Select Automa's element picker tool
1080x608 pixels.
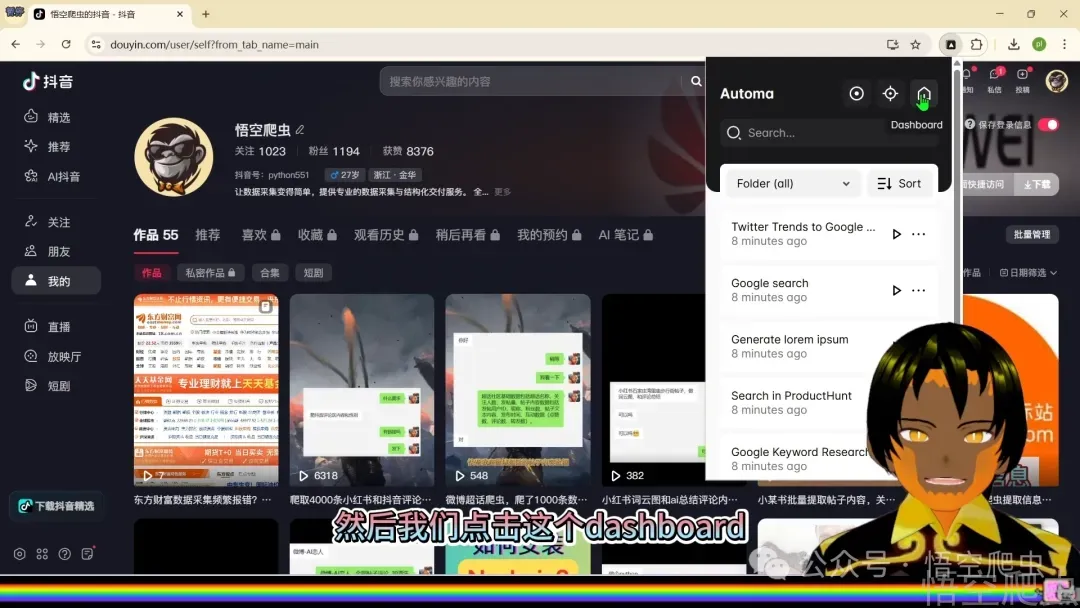tap(890, 93)
